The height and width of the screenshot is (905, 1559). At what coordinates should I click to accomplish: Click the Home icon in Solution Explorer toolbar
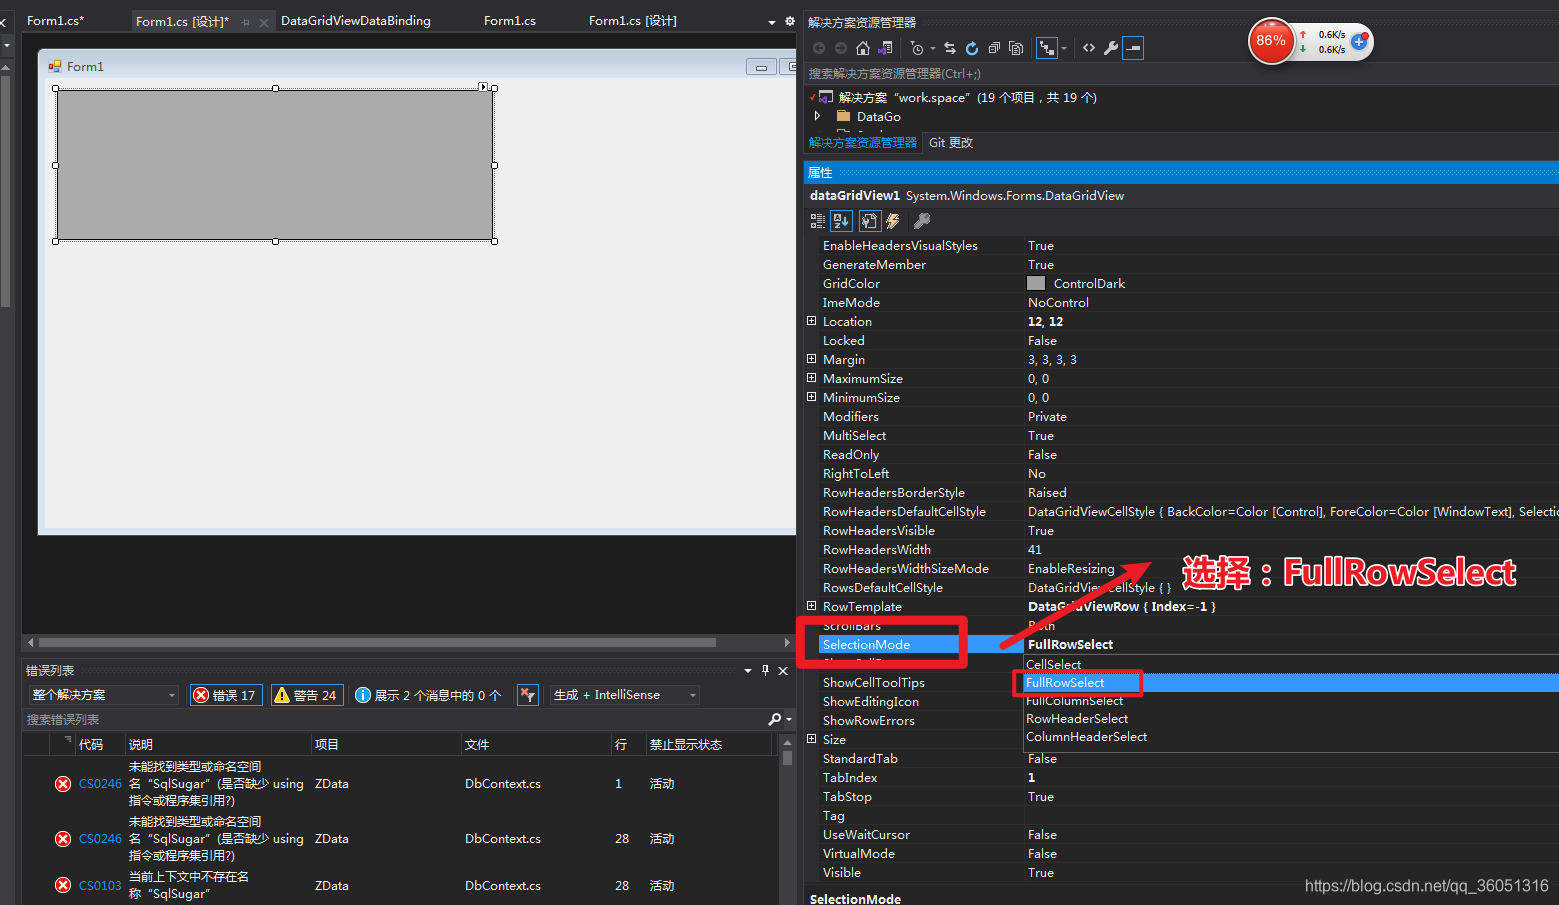click(863, 48)
